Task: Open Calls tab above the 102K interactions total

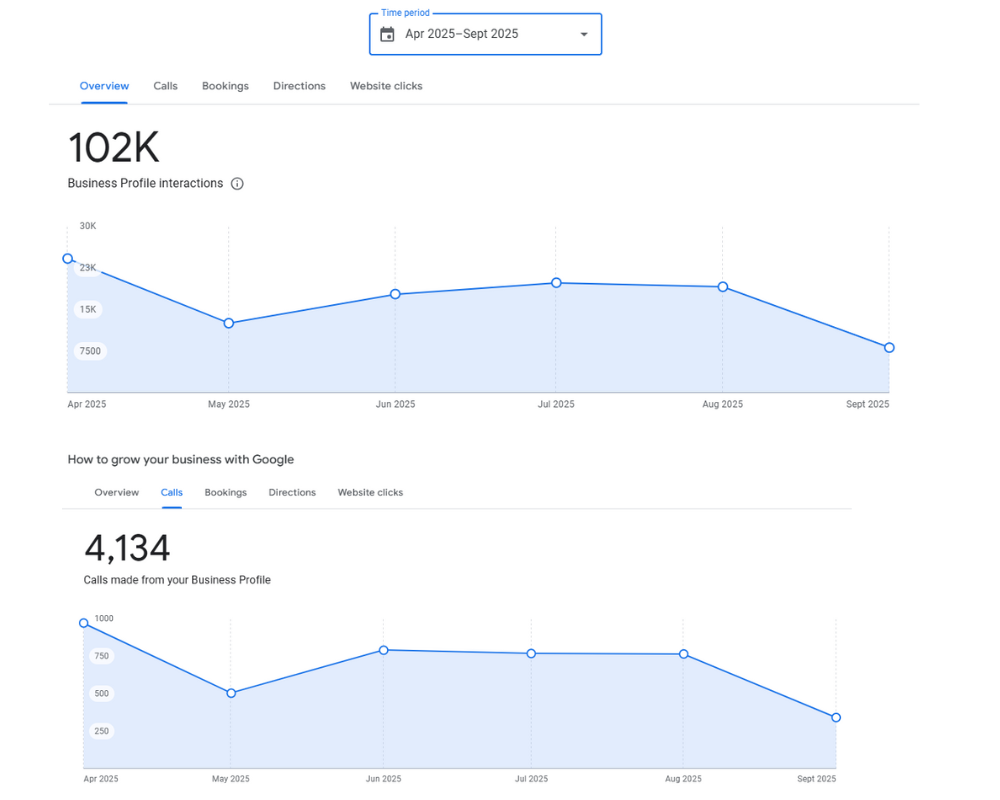Action: pyautogui.click(x=165, y=86)
